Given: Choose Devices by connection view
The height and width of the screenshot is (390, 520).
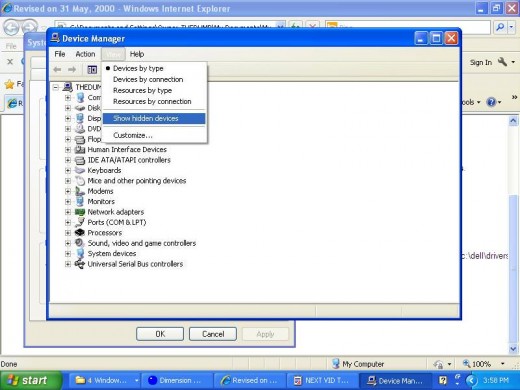Looking at the screenshot, I should click(148, 79).
